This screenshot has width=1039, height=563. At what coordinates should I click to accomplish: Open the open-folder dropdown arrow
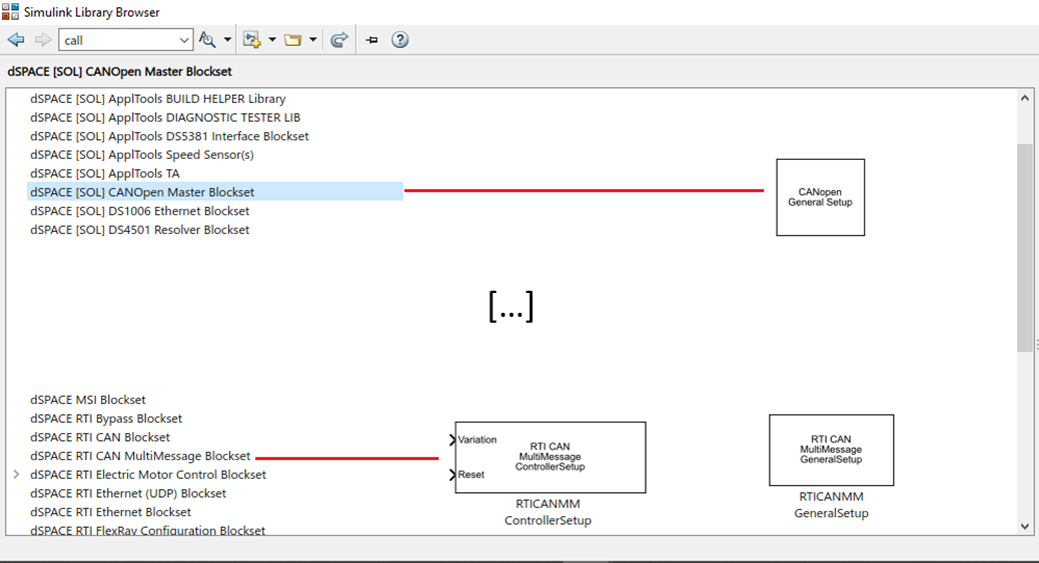(313, 40)
